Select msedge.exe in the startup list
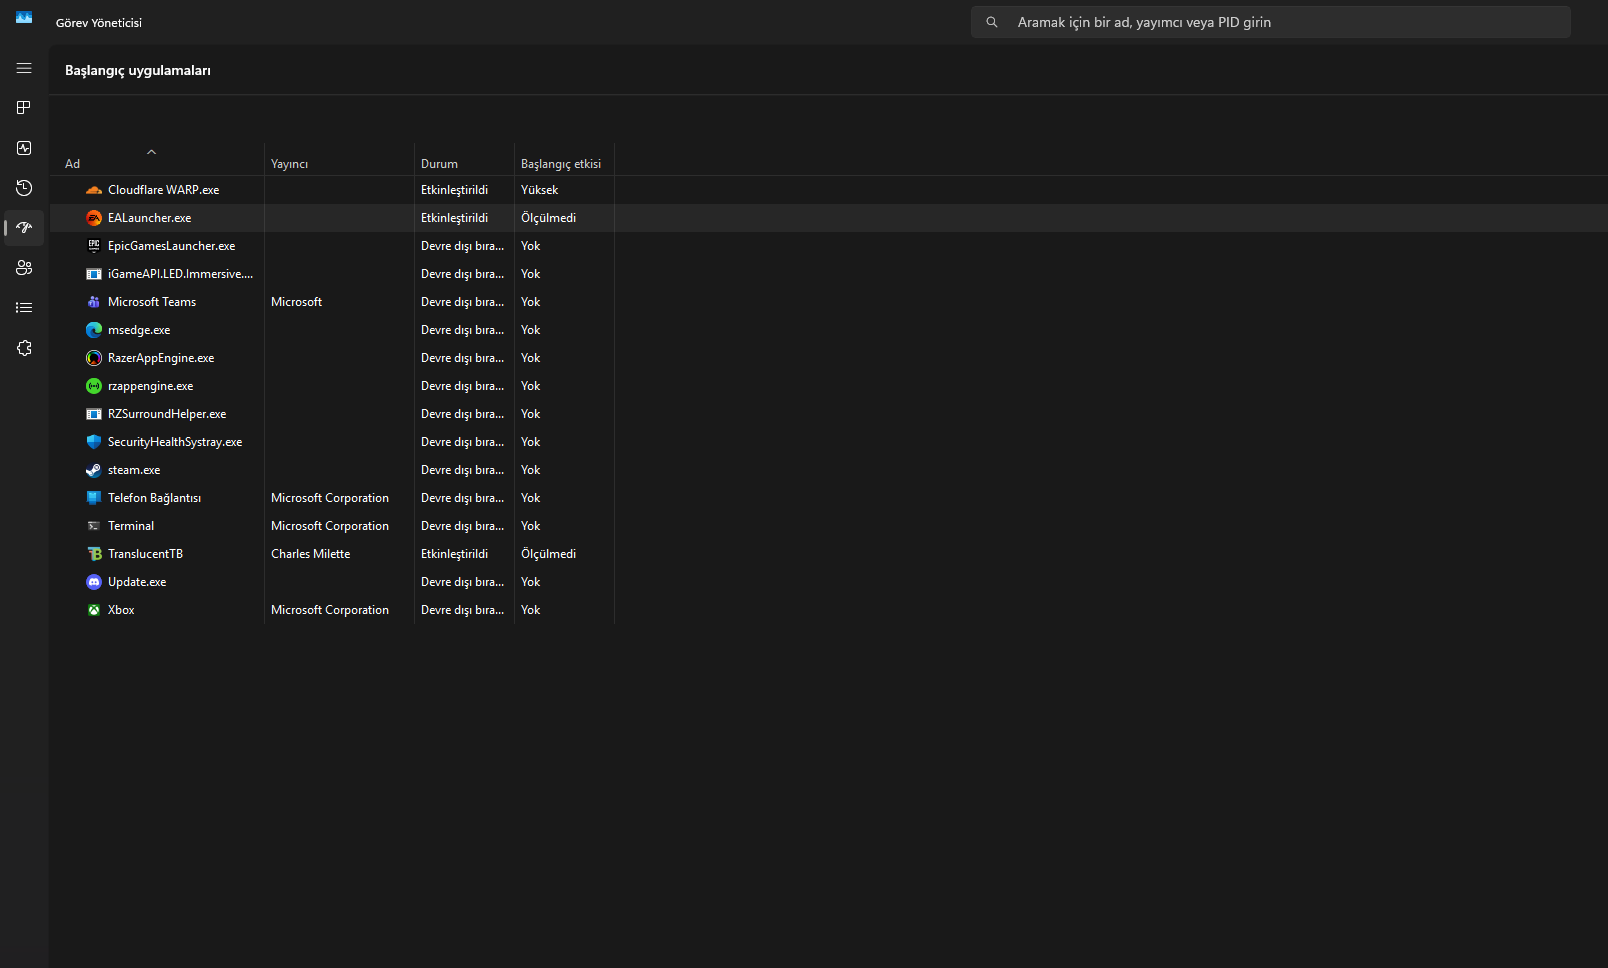The width and height of the screenshot is (1608, 968). click(139, 330)
